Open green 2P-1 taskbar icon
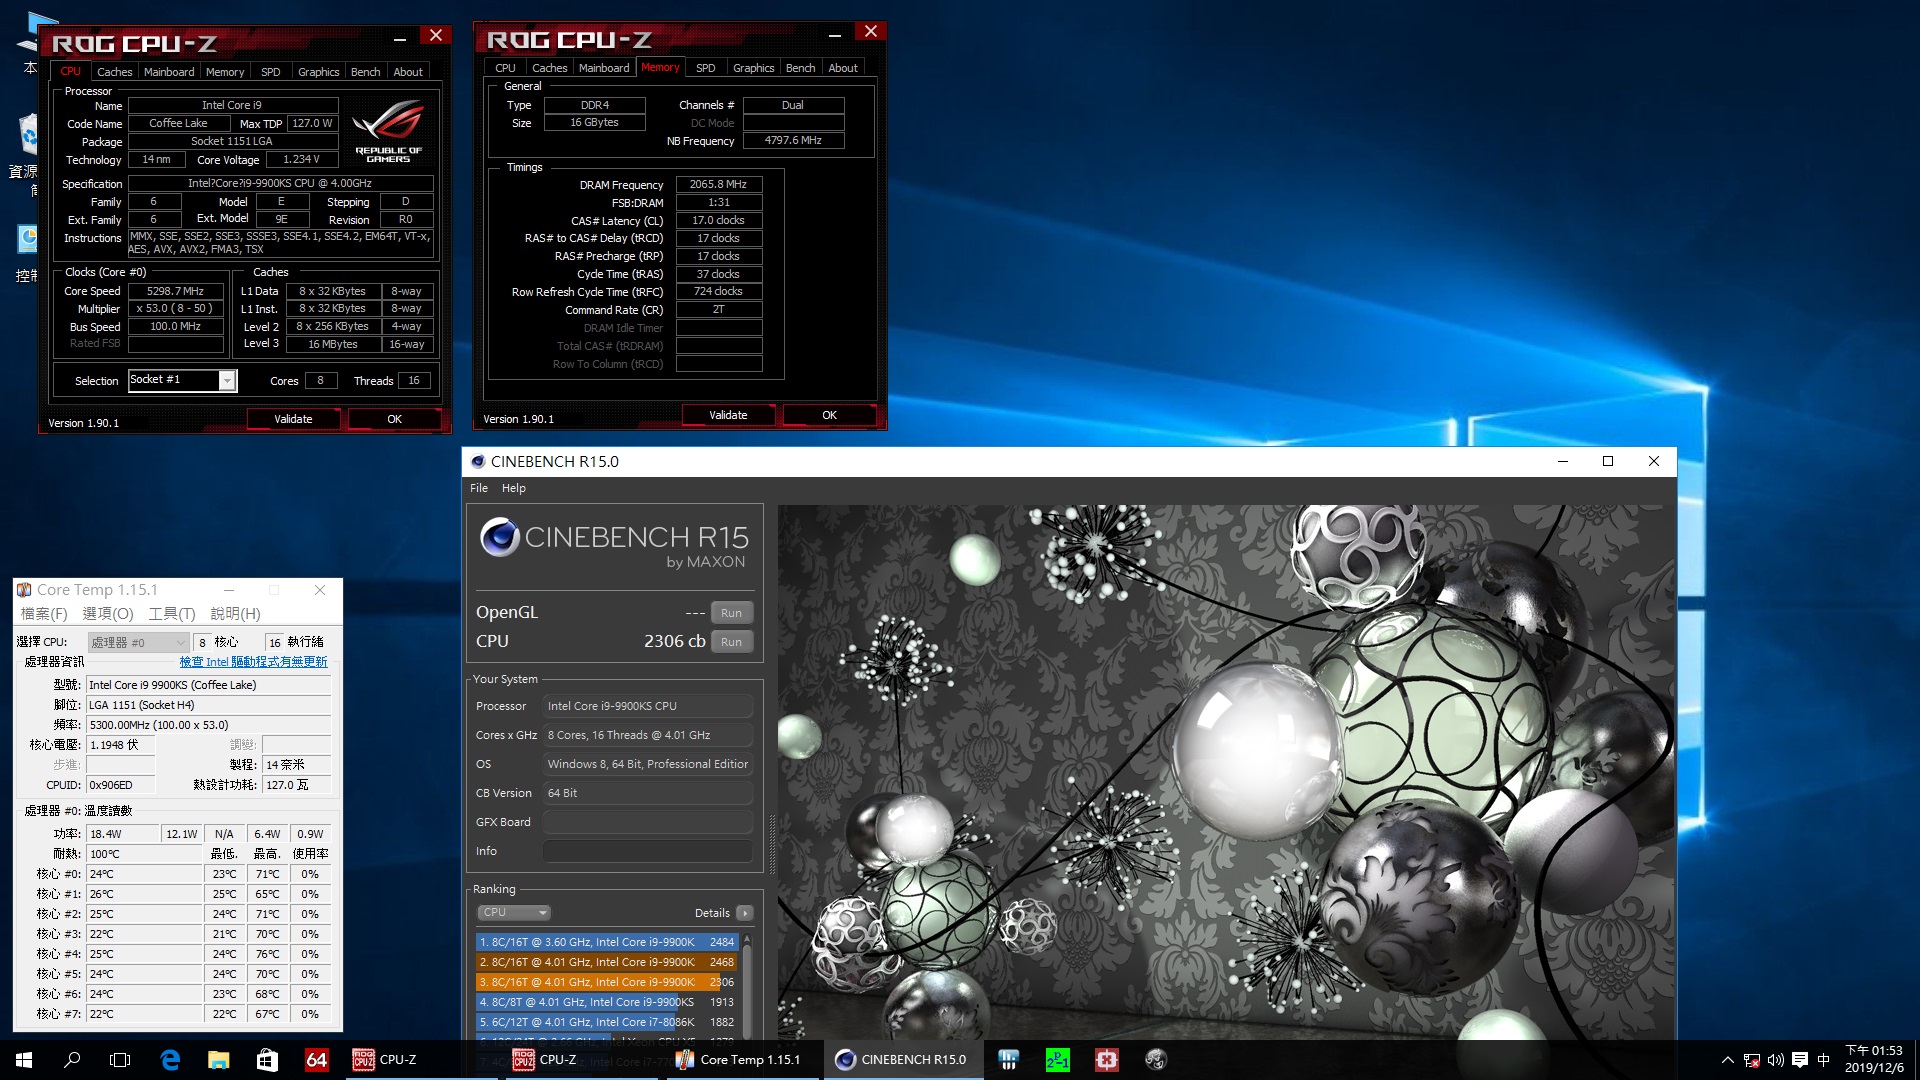1920x1080 pixels. click(1057, 1060)
